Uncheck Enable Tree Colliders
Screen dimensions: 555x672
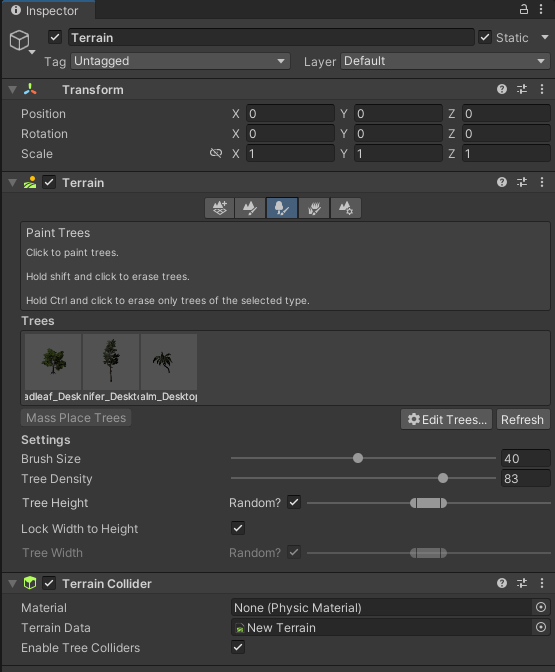tap(238, 647)
